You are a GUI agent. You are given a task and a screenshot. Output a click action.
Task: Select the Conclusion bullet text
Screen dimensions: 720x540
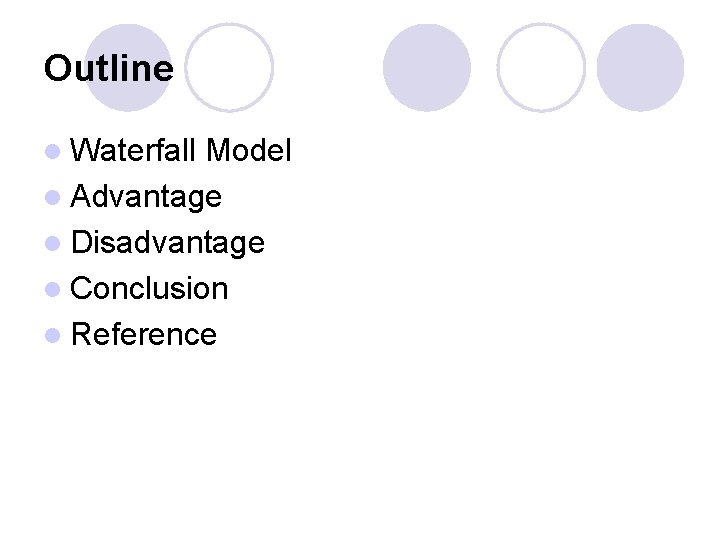tap(150, 288)
